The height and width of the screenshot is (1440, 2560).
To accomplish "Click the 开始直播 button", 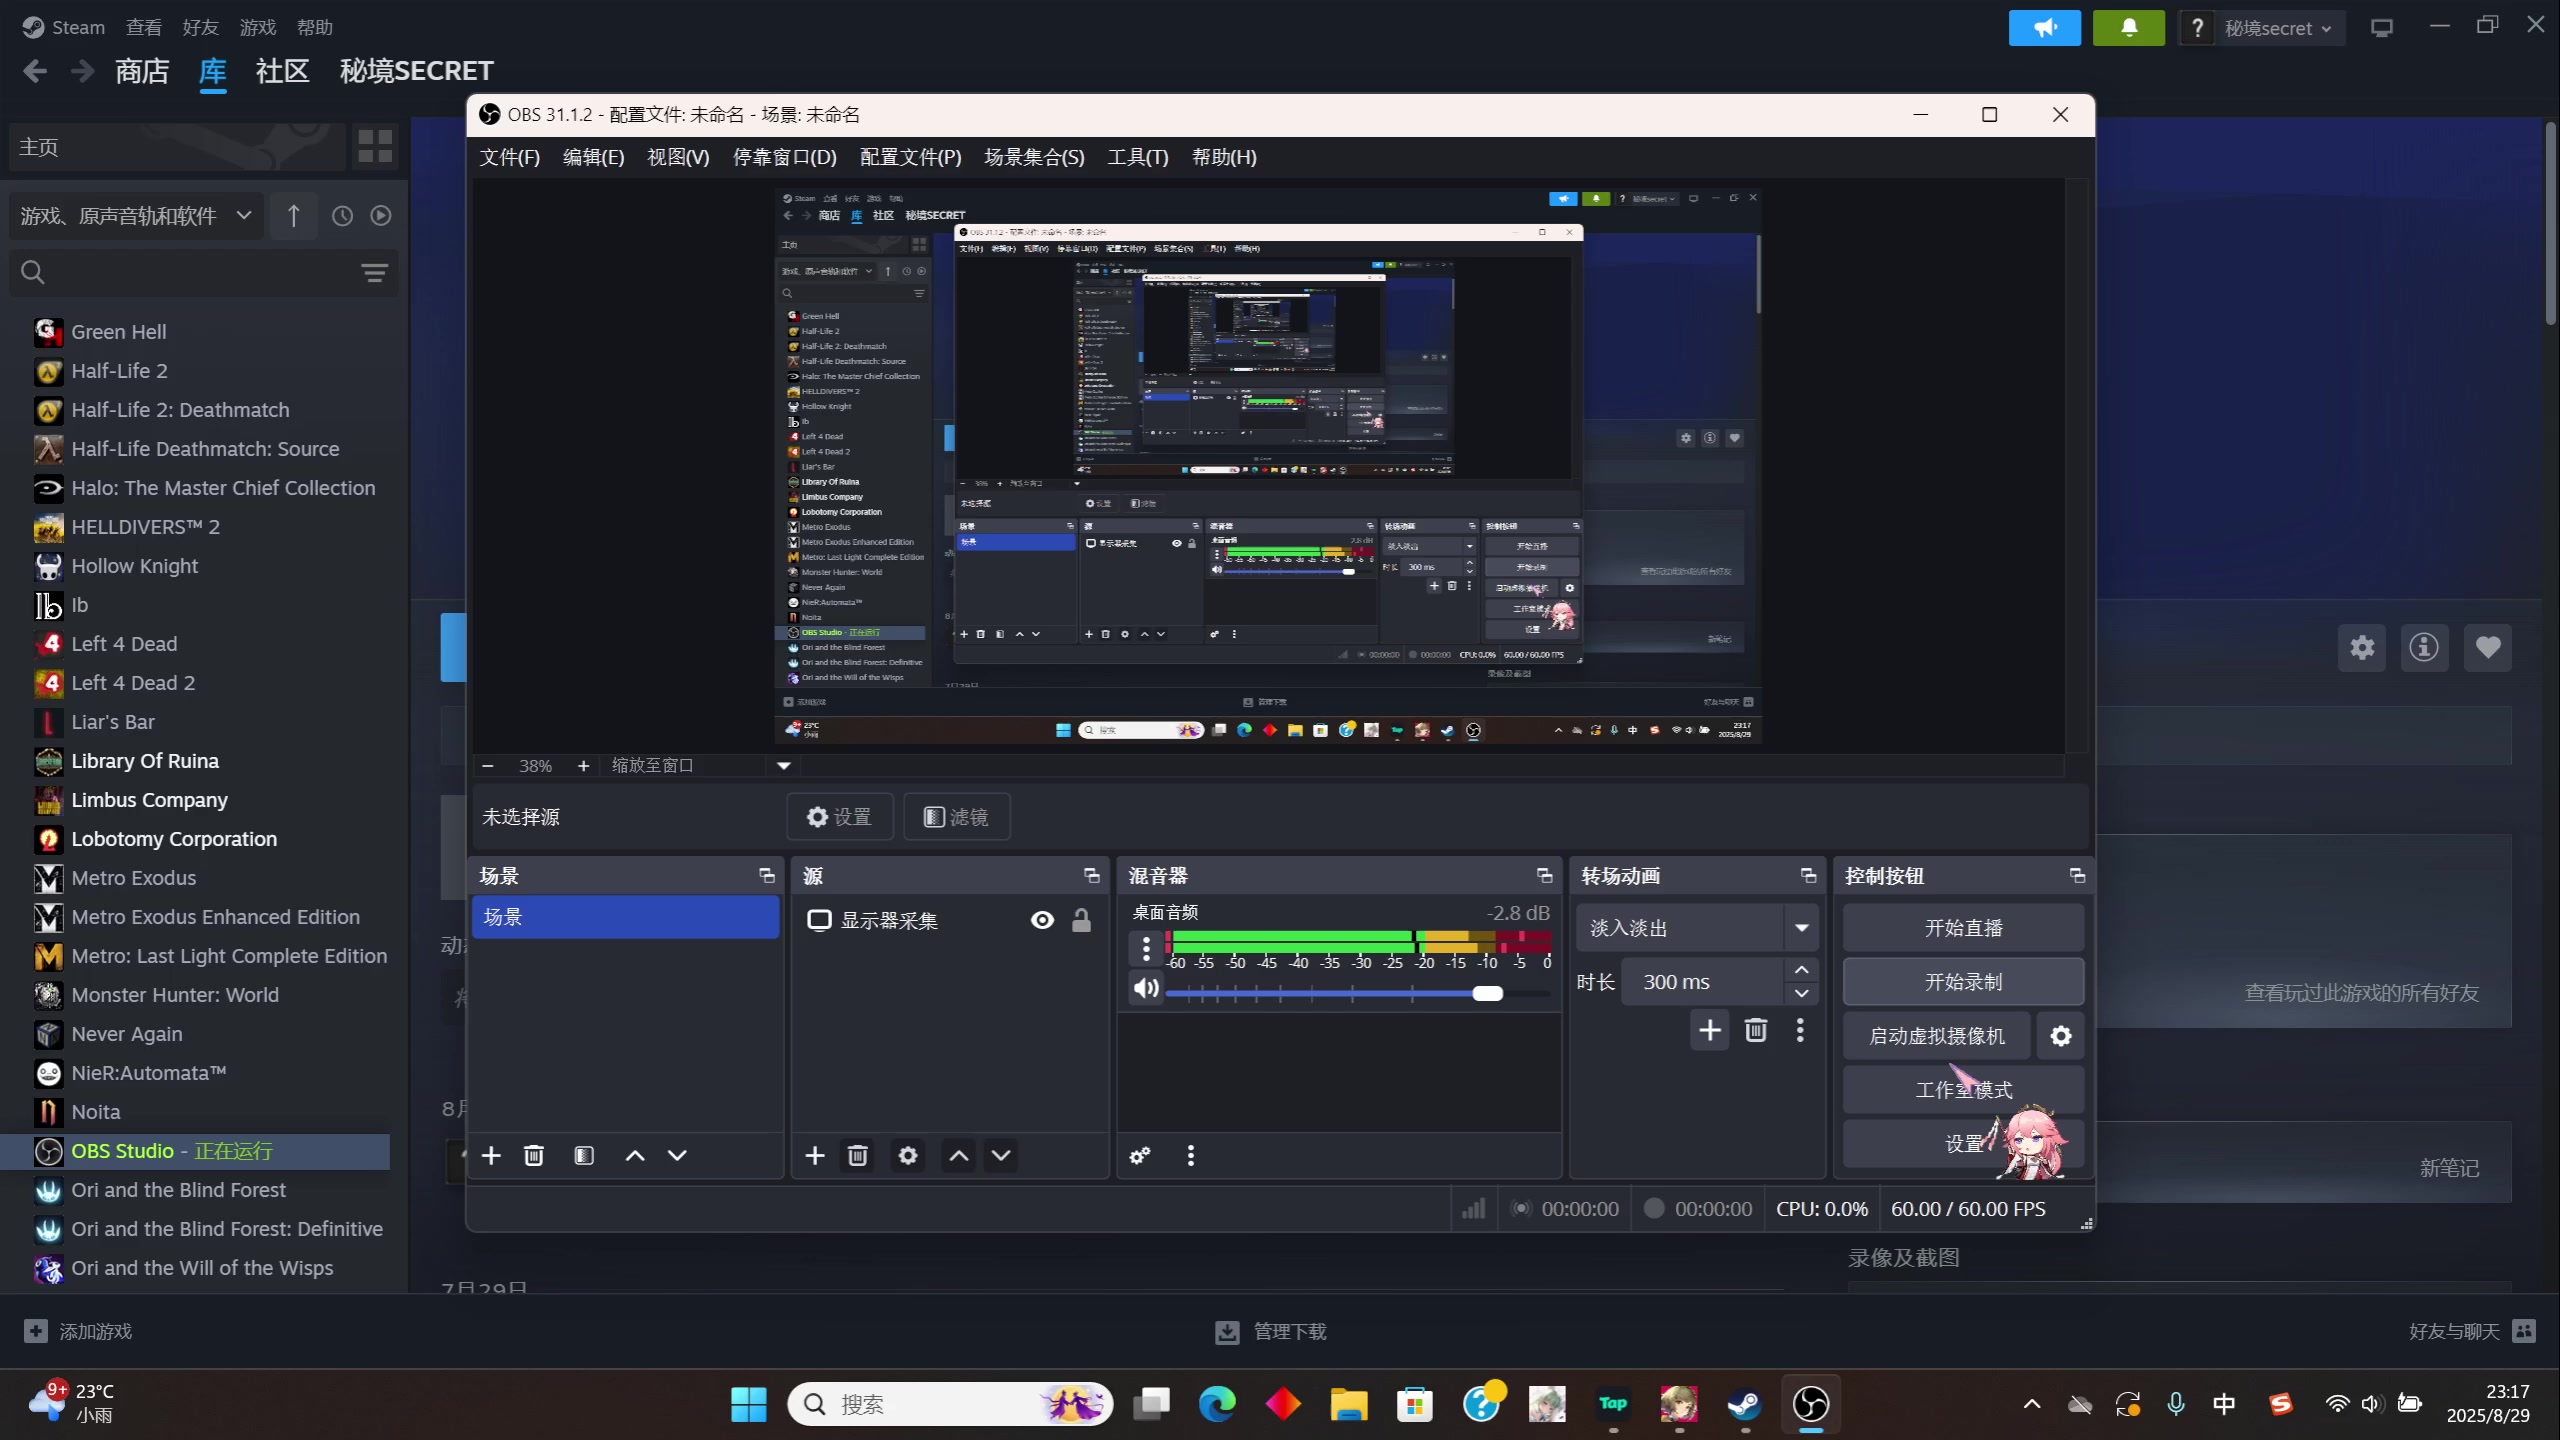I will [1963, 928].
